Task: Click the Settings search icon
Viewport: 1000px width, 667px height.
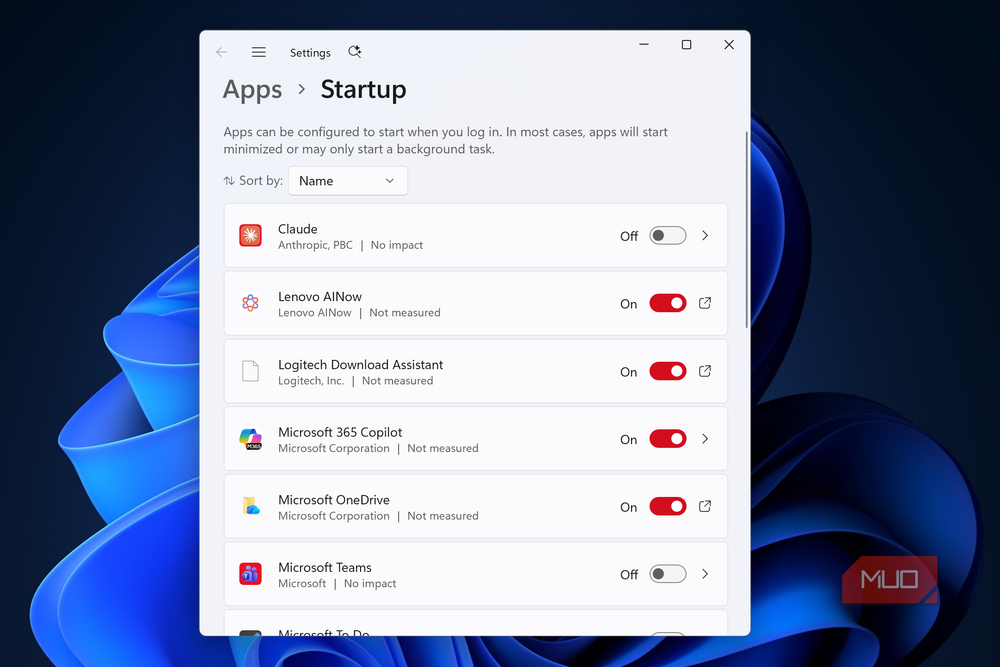Action: click(355, 52)
